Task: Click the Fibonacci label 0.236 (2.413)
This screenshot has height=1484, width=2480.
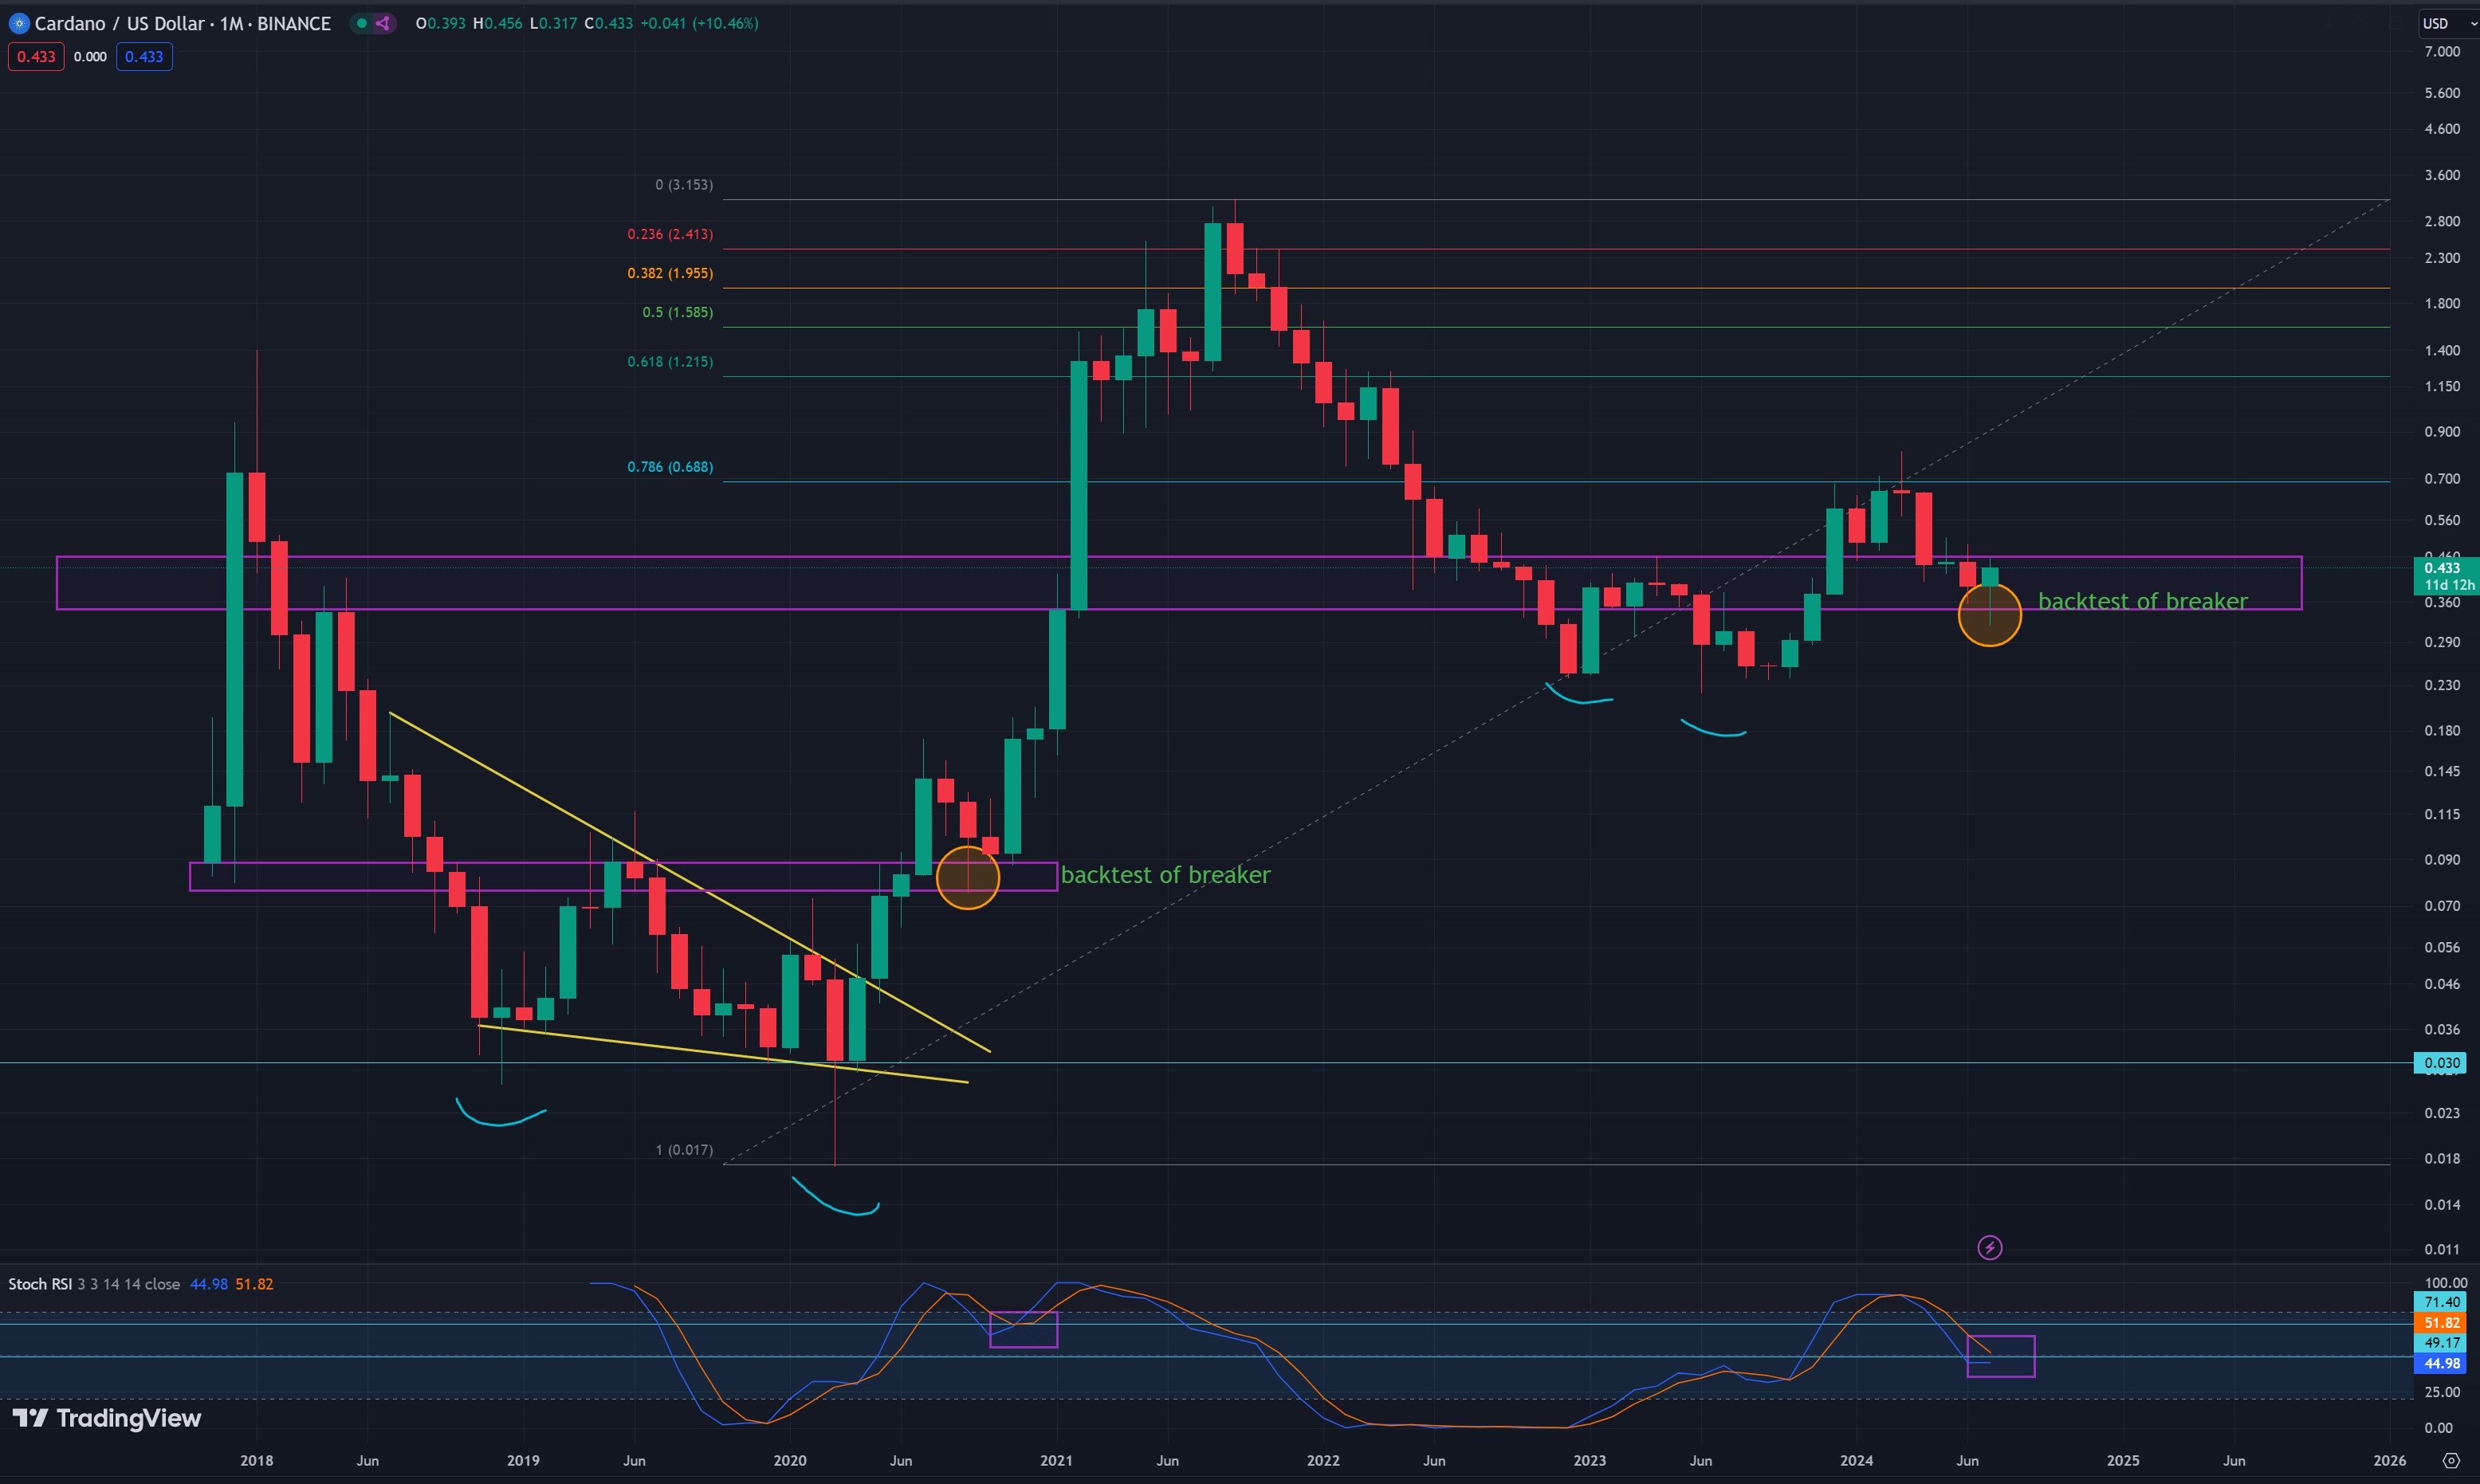Action: [x=670, y=235]
